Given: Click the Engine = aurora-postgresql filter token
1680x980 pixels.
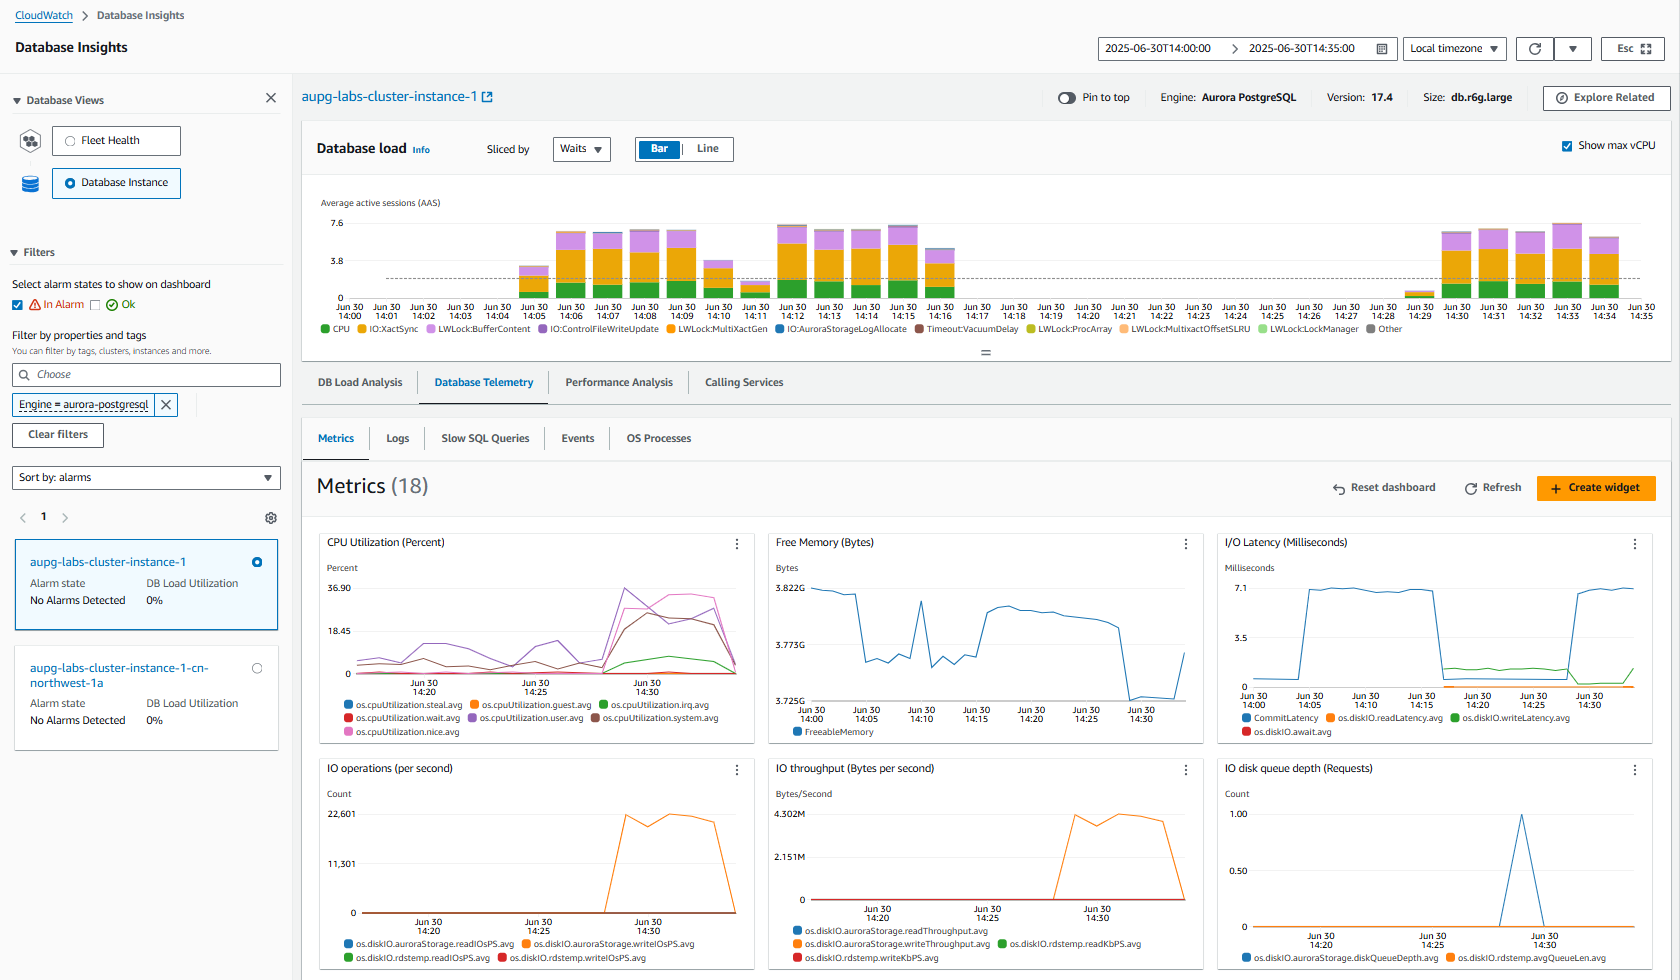Looking at the screenshot, I should pos(84,405).
